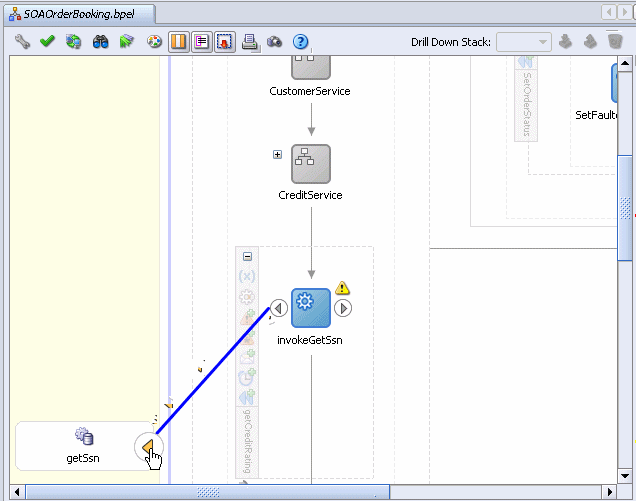
Task: Click the color palette toolbar icon
Action: tap(154, 41)
